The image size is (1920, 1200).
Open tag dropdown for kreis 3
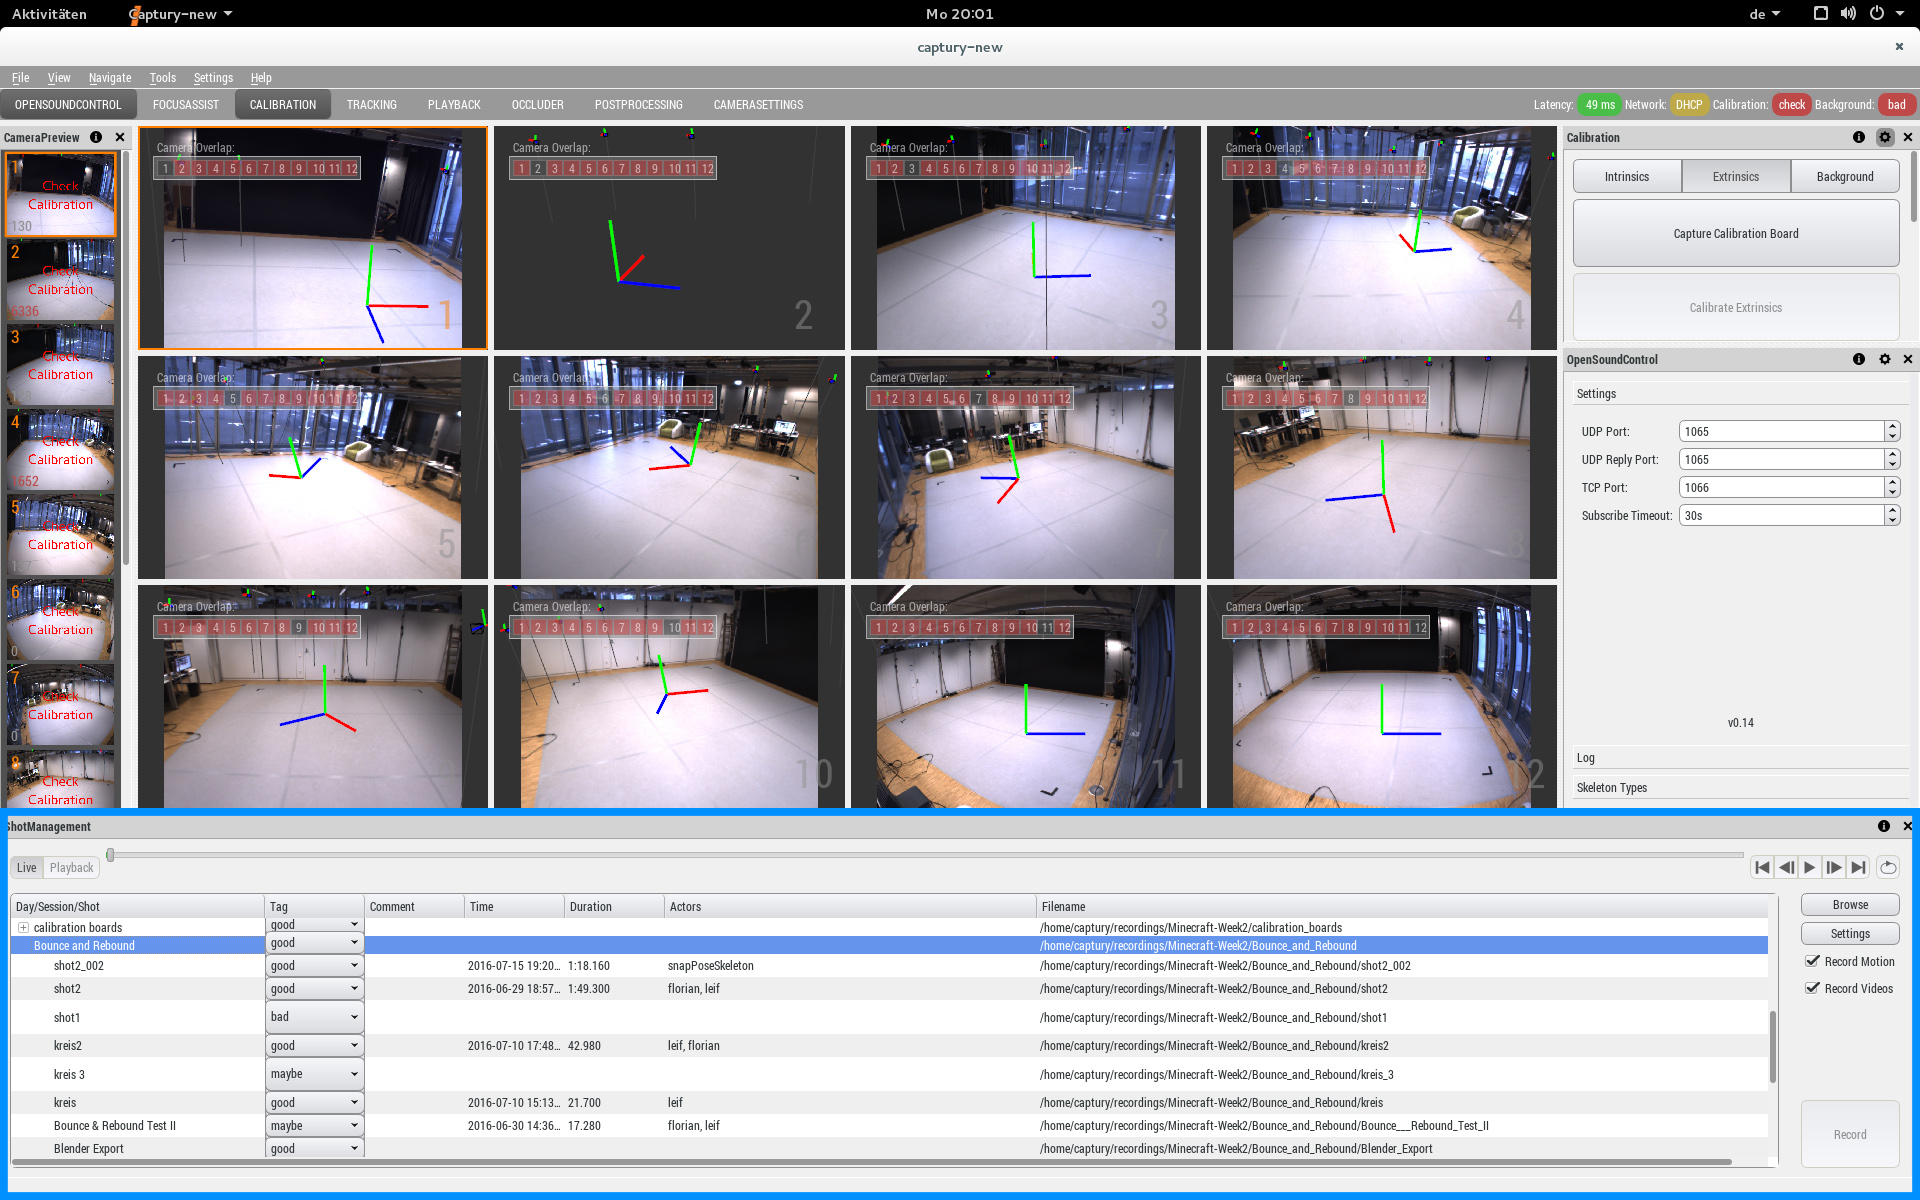pos(314,1074)
